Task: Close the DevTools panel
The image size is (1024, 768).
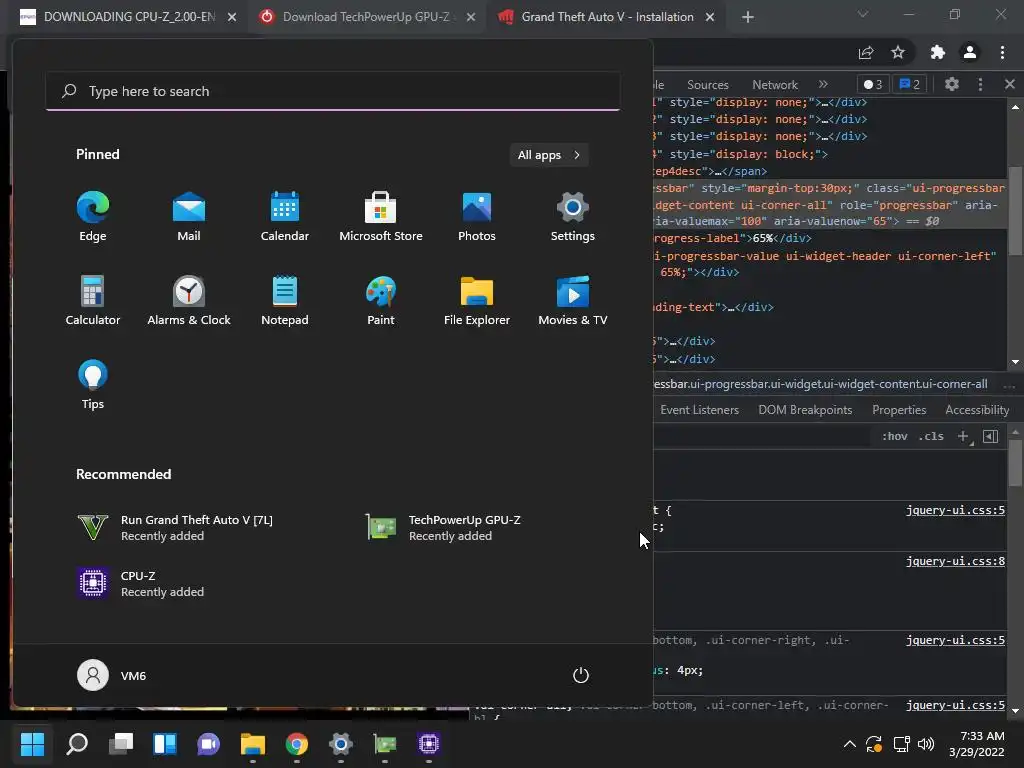Action: (x=1010, y=84)
